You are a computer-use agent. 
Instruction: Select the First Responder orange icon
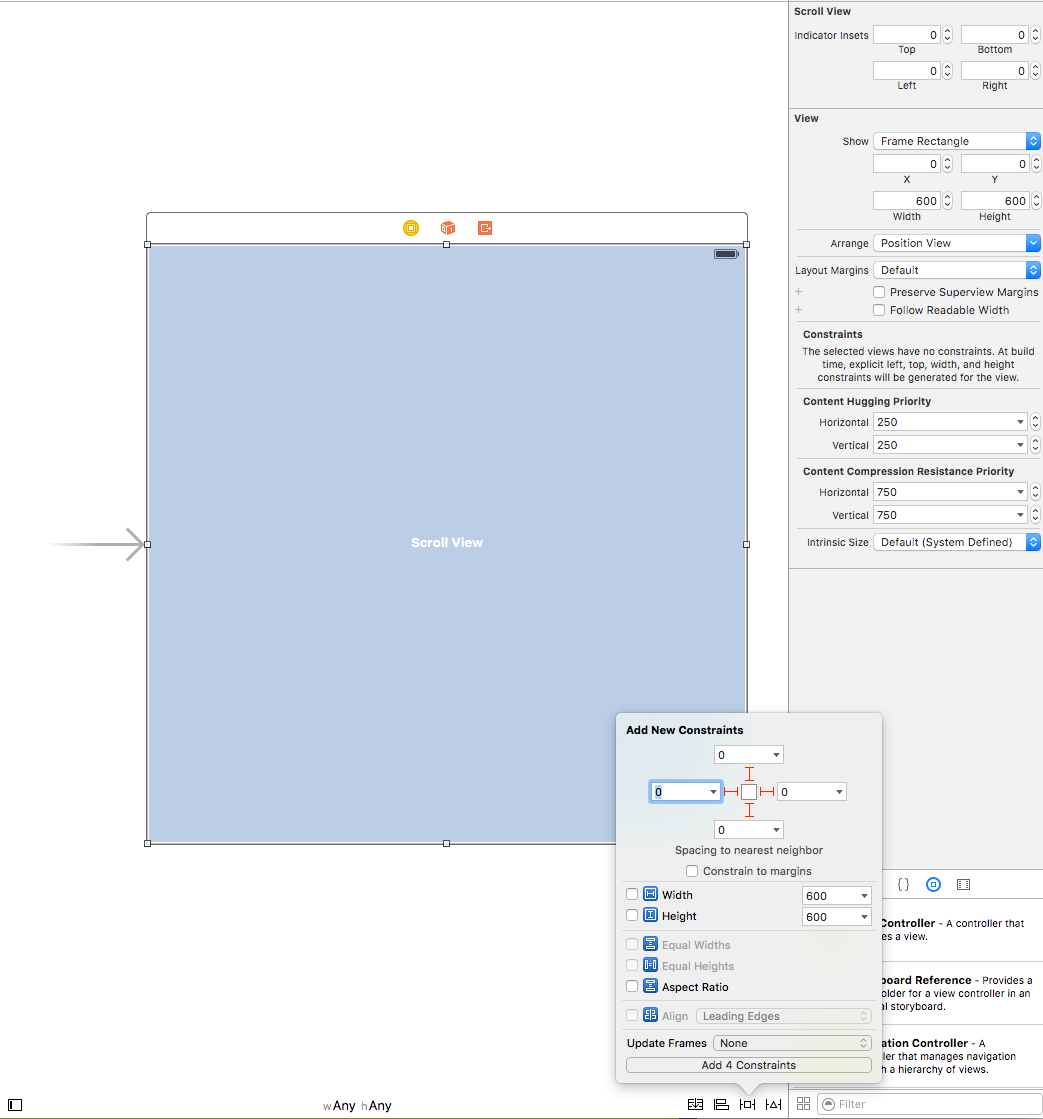click(x=447, y=228)
